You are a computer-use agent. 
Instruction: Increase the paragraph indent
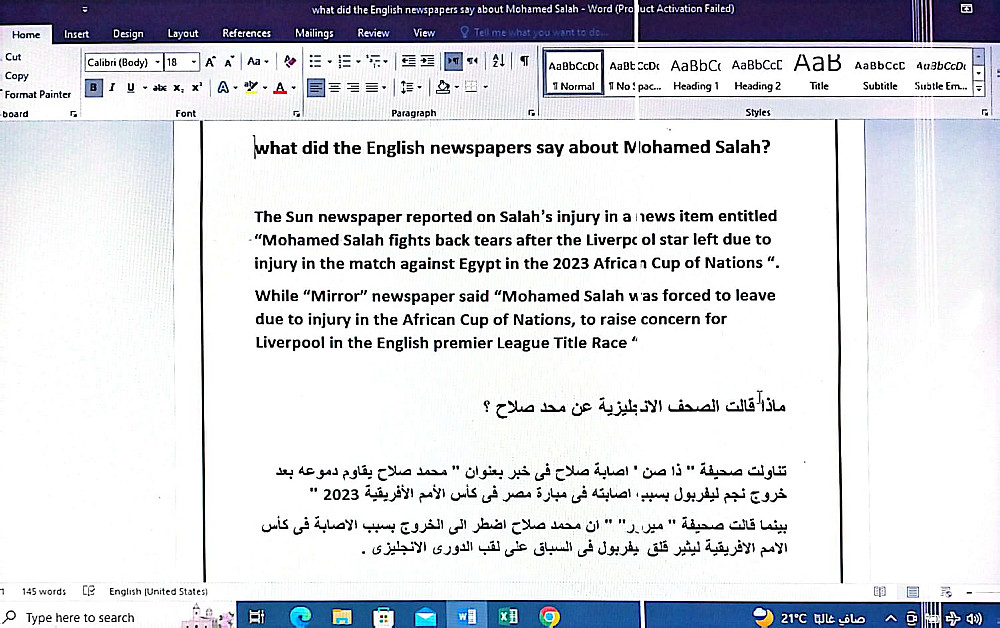pyautogui.click(x=427, y=61)
